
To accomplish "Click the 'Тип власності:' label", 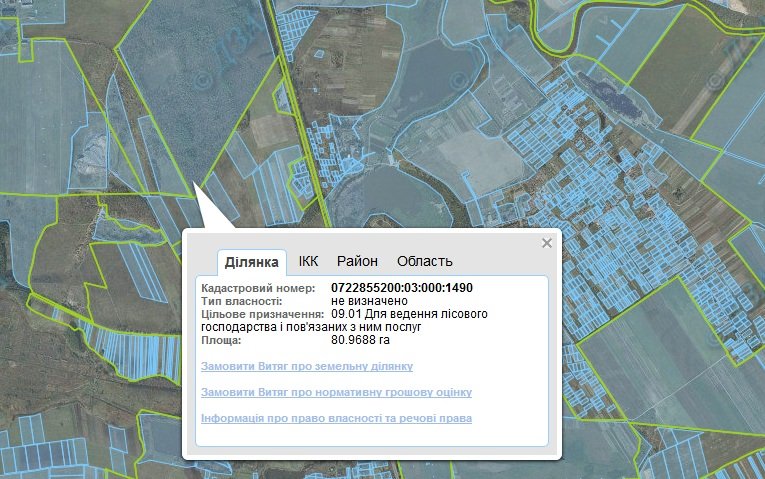I will tap(247, 301).
